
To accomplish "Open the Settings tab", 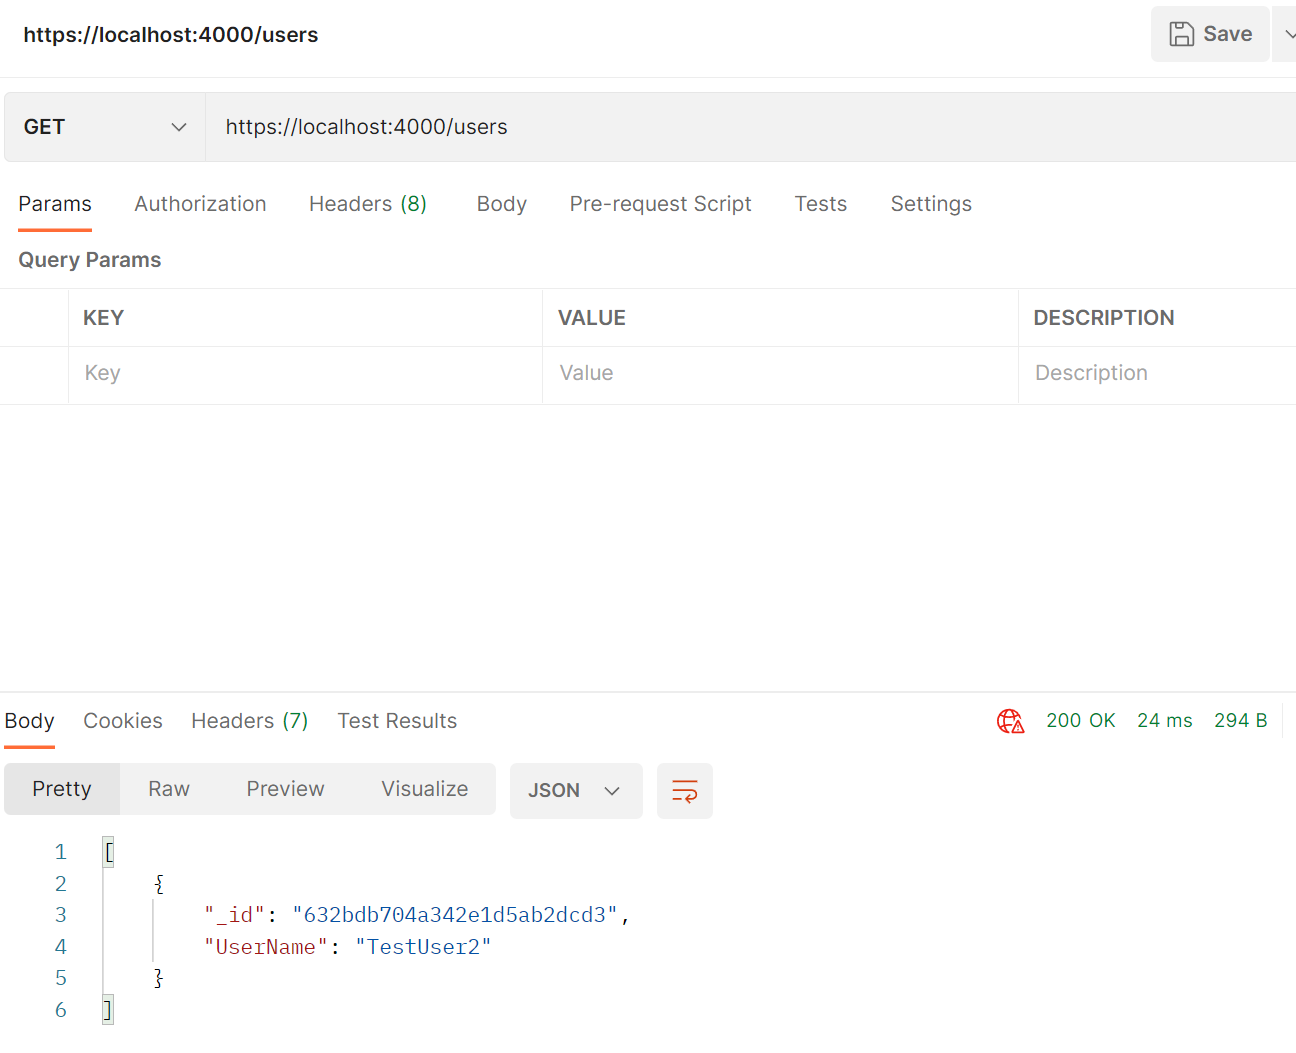I will (931, 204).
